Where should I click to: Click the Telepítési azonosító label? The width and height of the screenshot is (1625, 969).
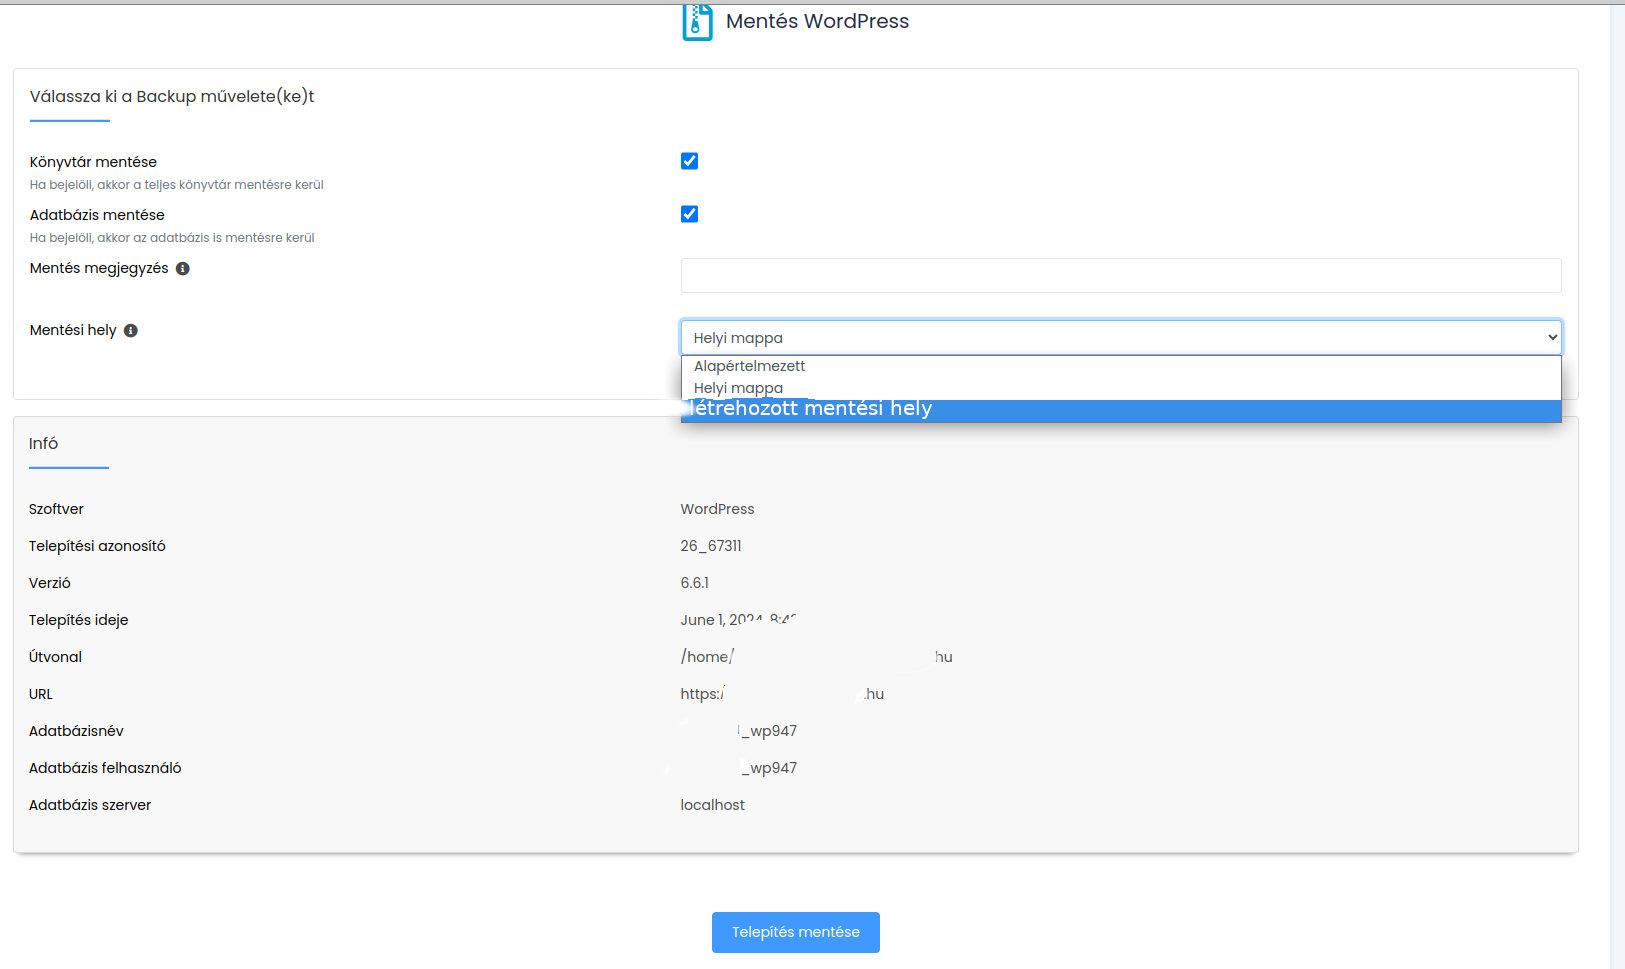[x=97, y=546]
